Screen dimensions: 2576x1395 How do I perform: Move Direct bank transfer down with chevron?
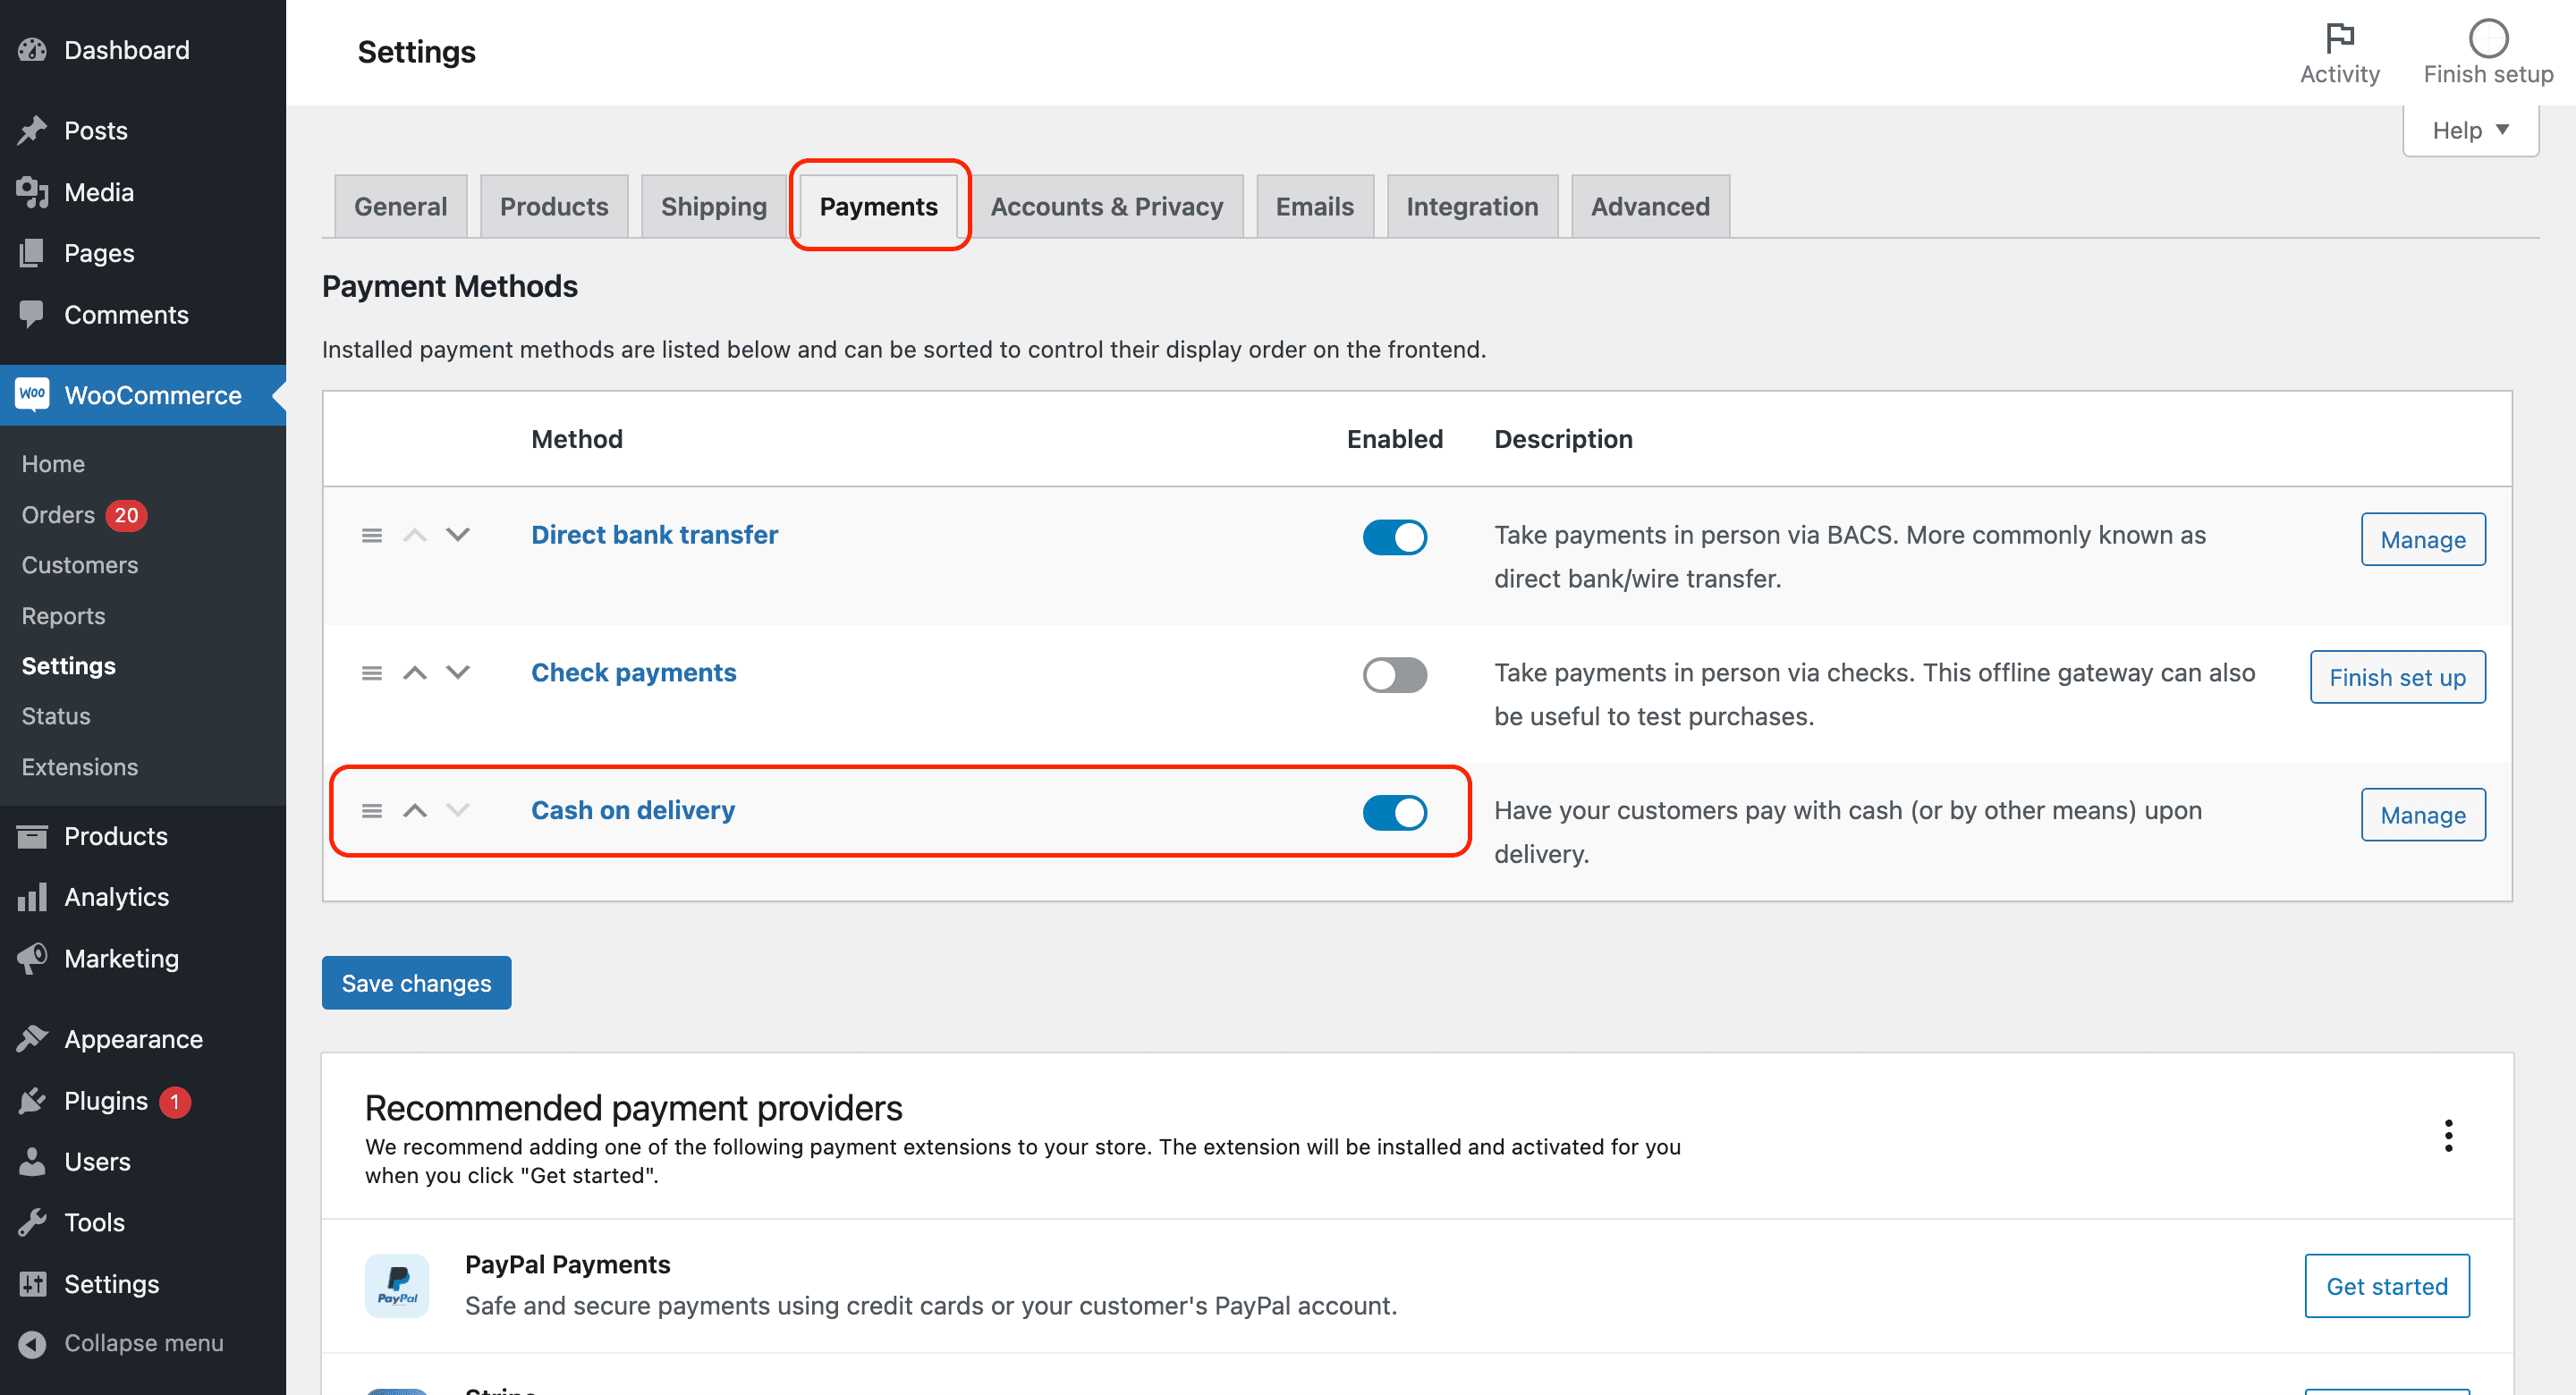point(458,535)
